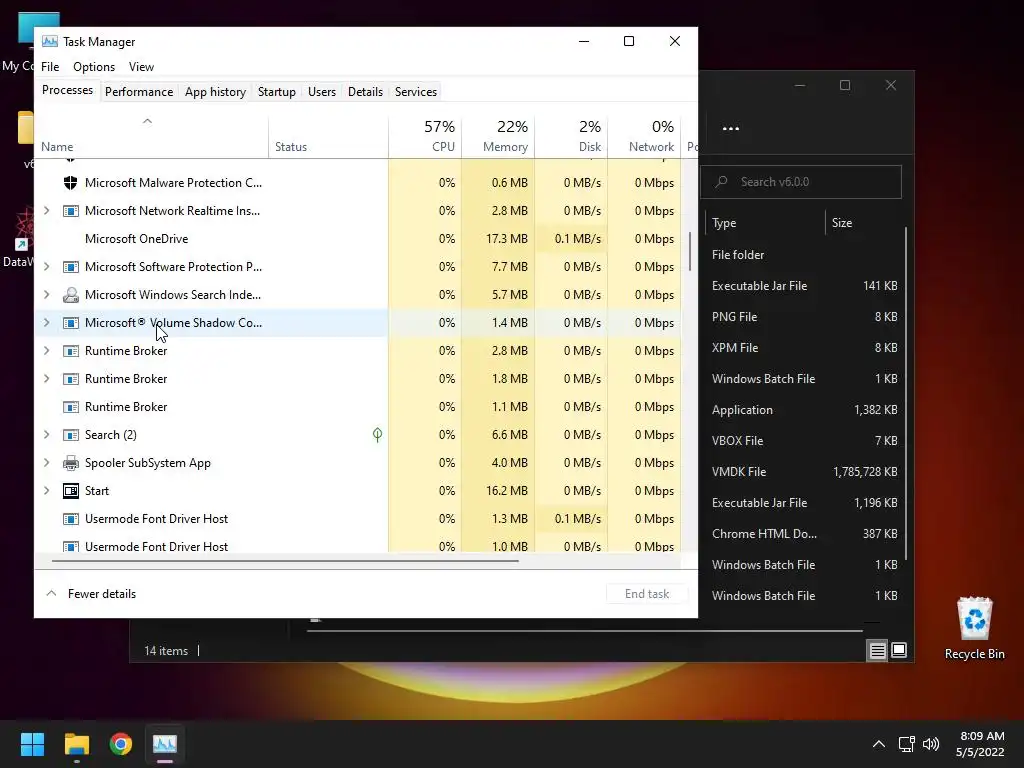Open the Windows Start button on taskbar
1024x768 pixels.
[32, 744]
